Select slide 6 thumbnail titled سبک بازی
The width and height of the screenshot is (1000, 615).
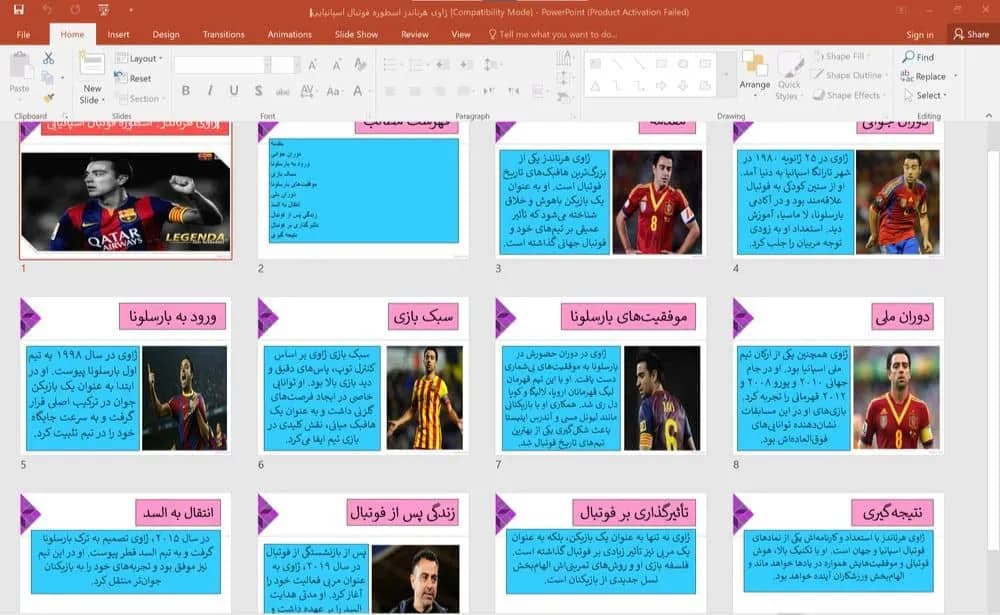point(363,376)
